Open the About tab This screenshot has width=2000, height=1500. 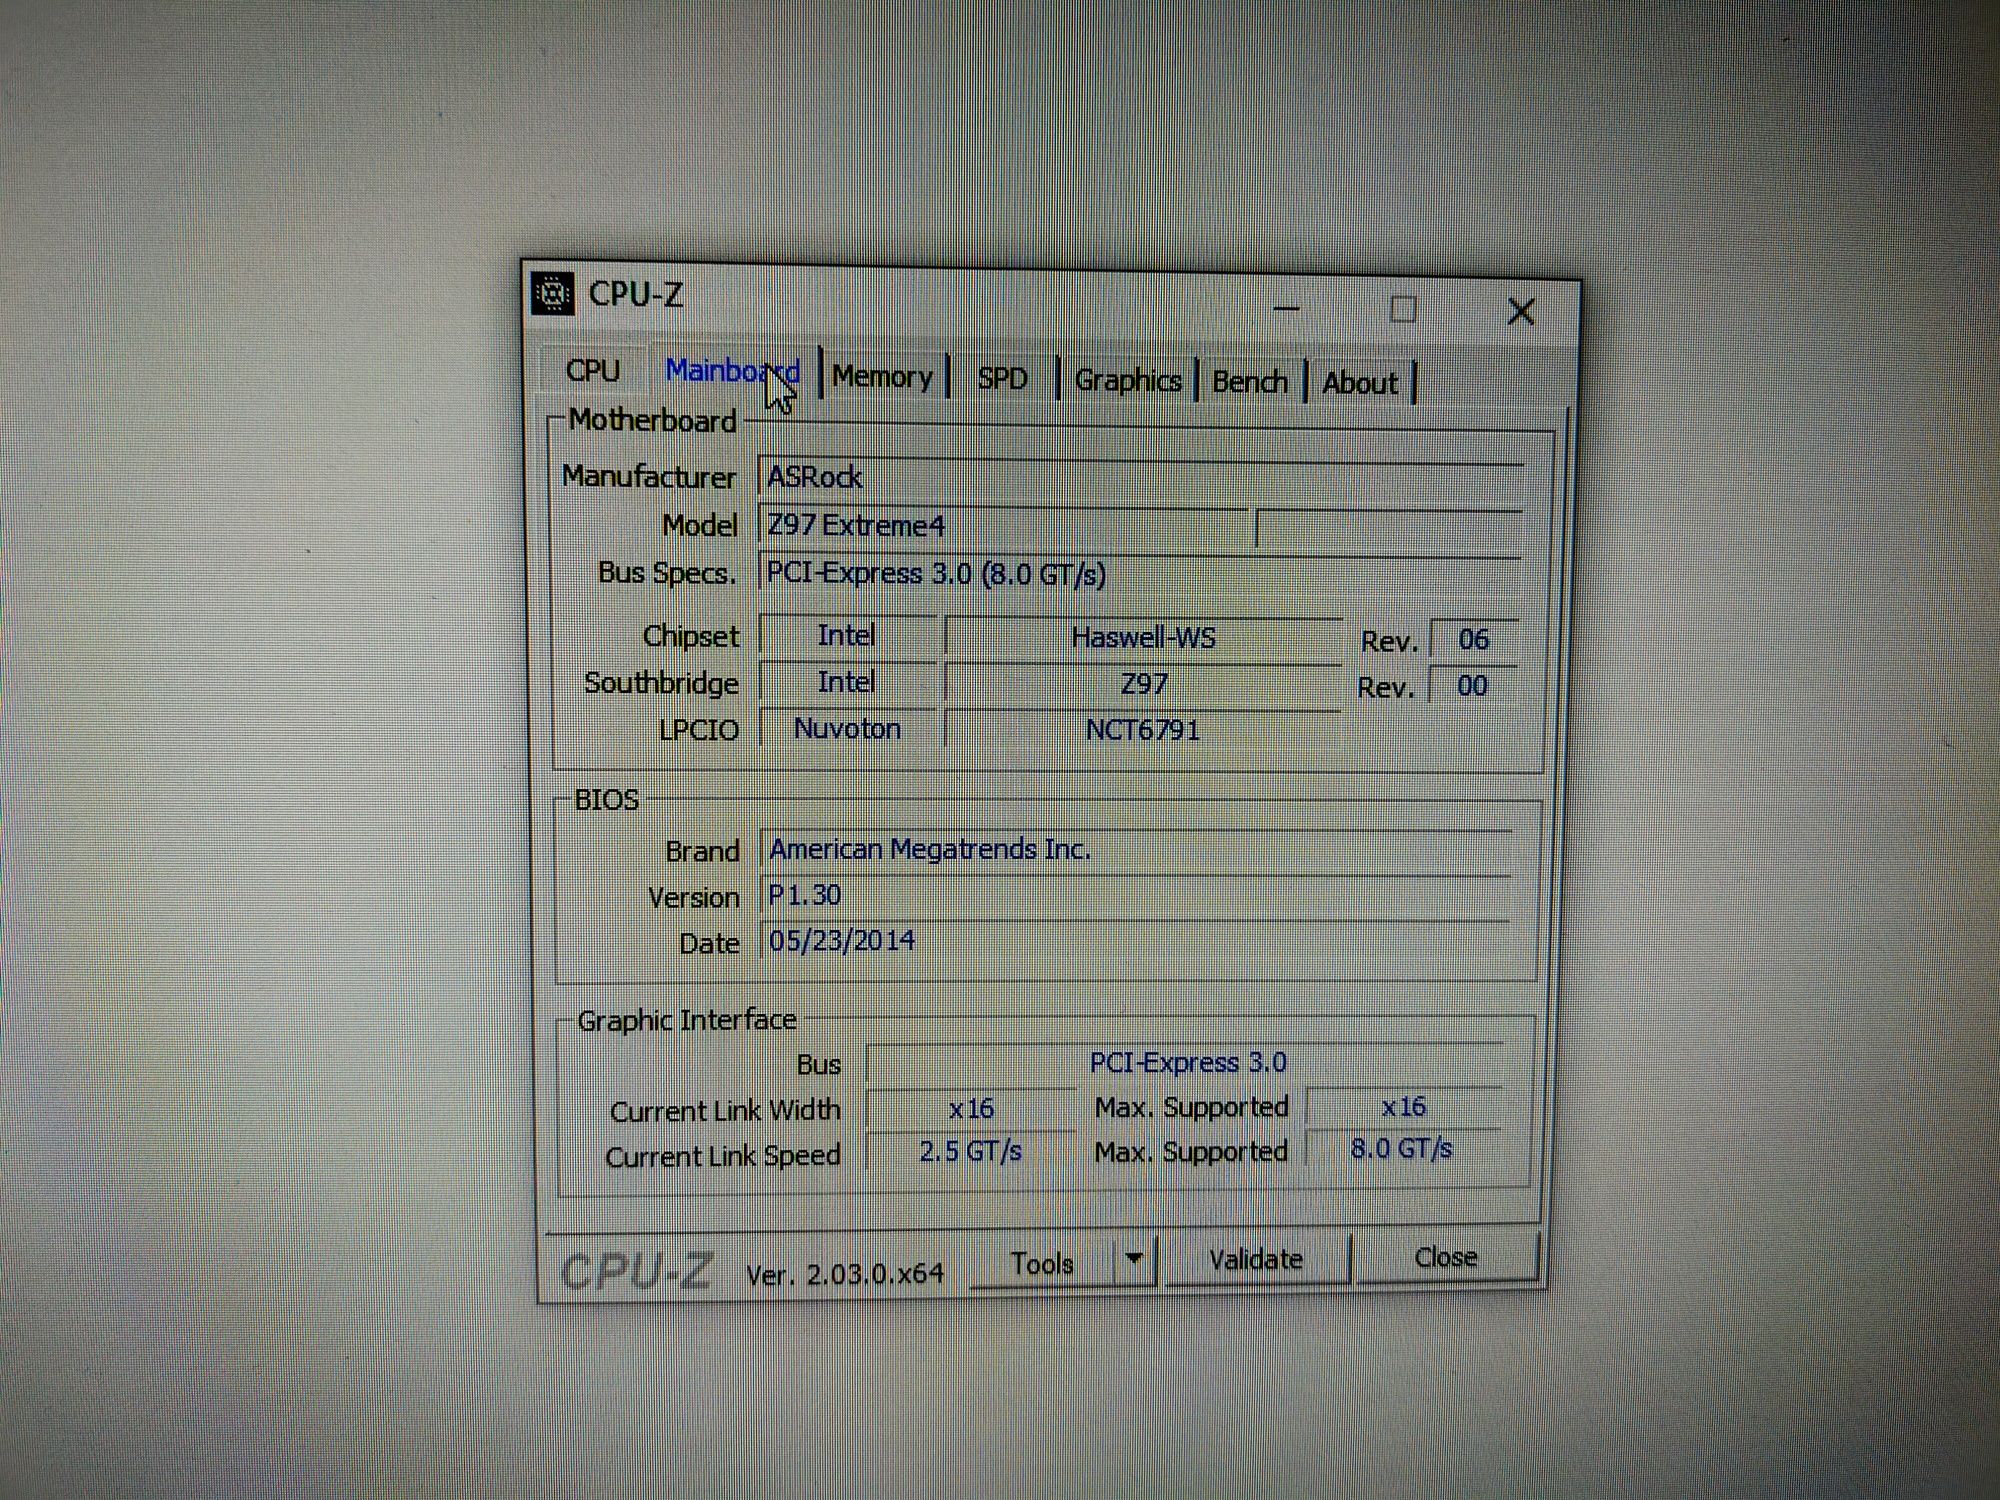(x=1359, y=383)
